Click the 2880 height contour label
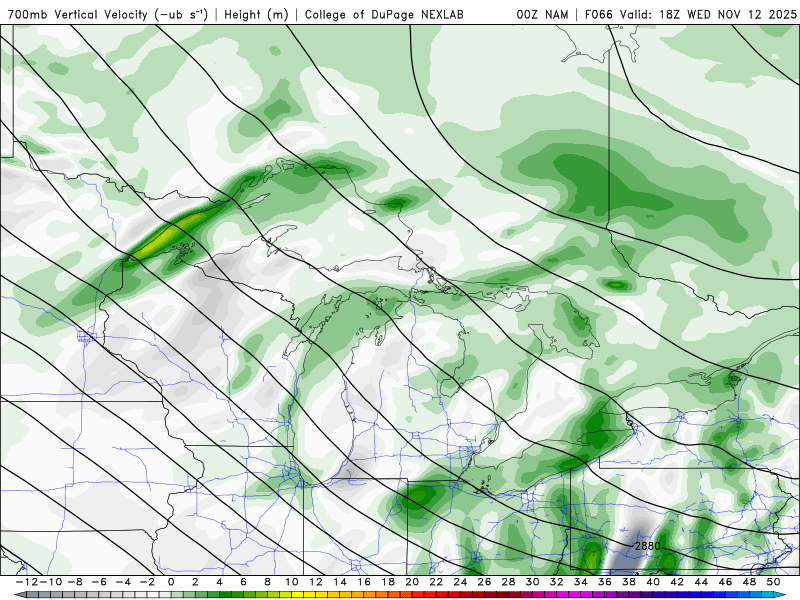 (x=647, y=546)
